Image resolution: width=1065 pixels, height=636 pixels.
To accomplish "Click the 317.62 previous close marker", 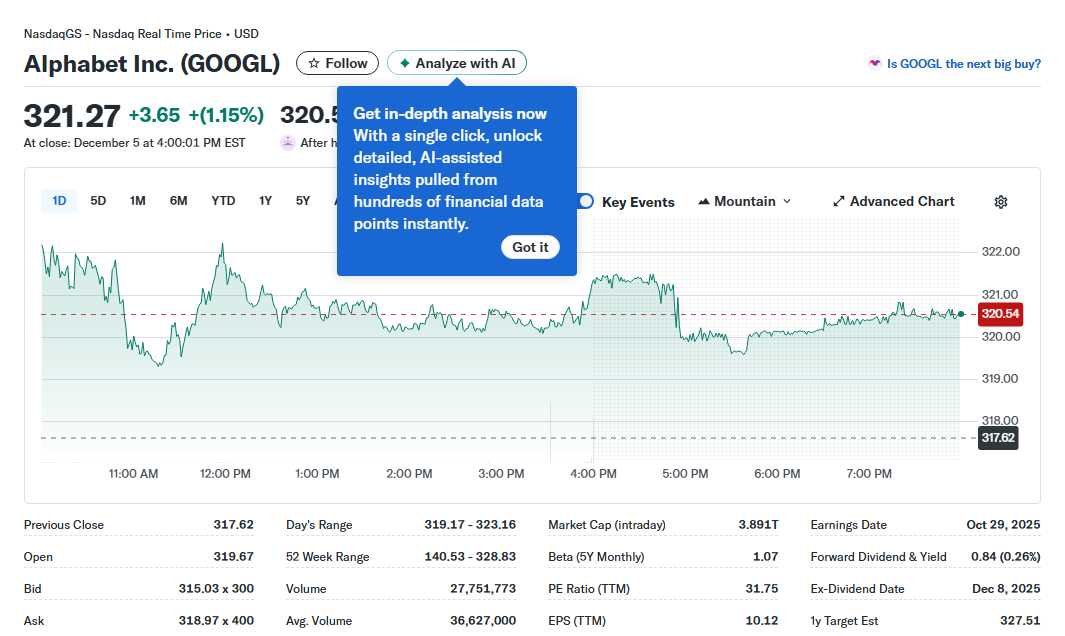I will (997, 438).
